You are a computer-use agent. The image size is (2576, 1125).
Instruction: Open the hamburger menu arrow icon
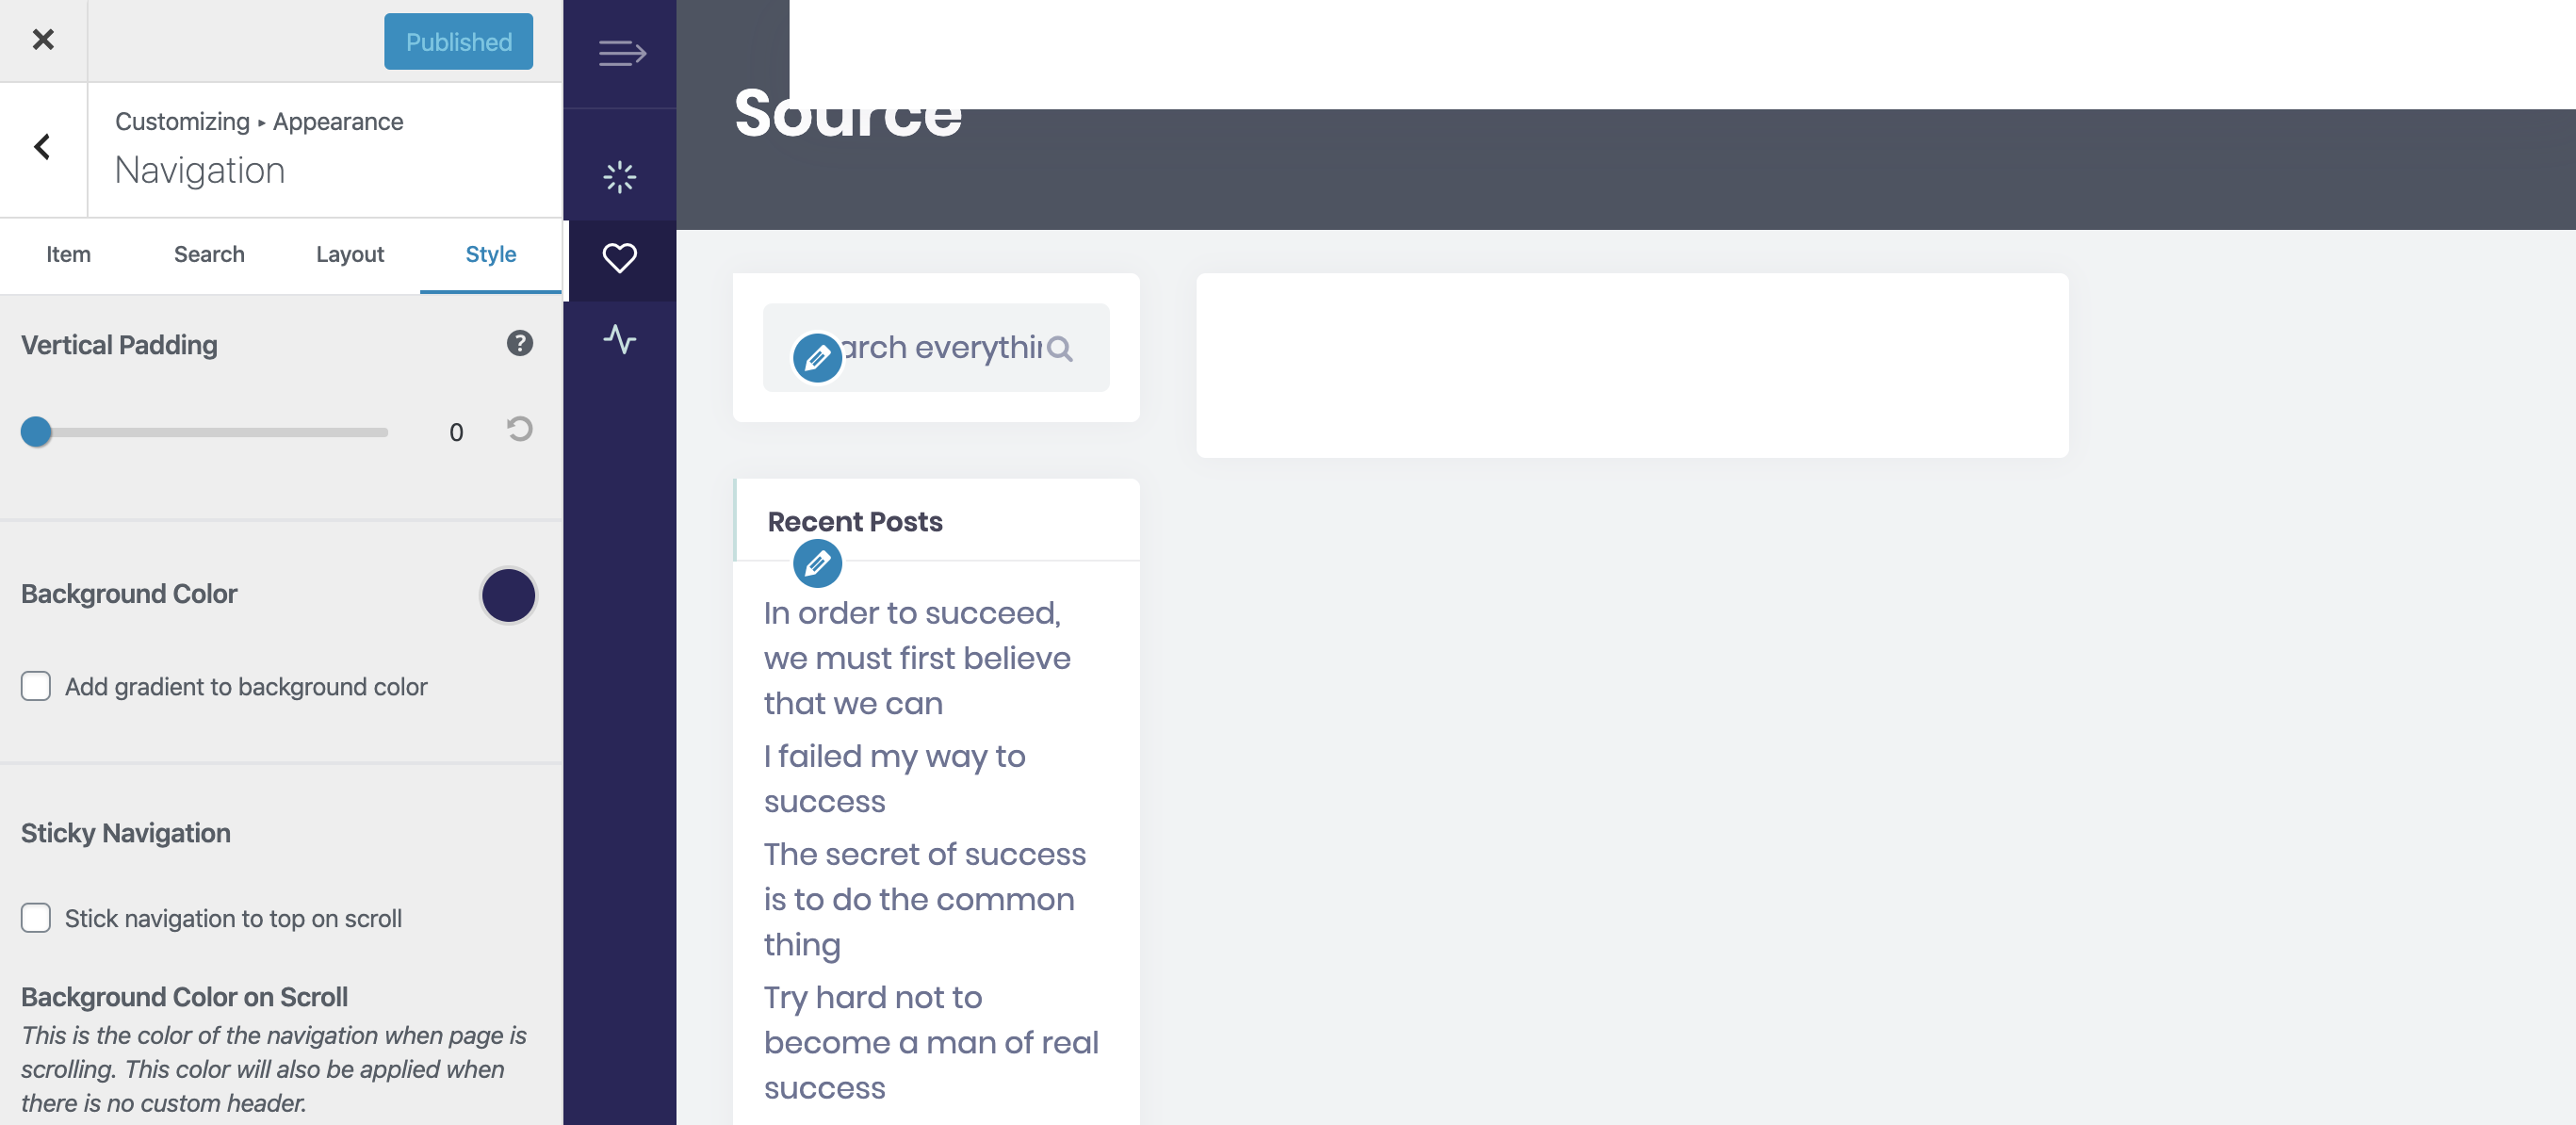coord(621,52)
